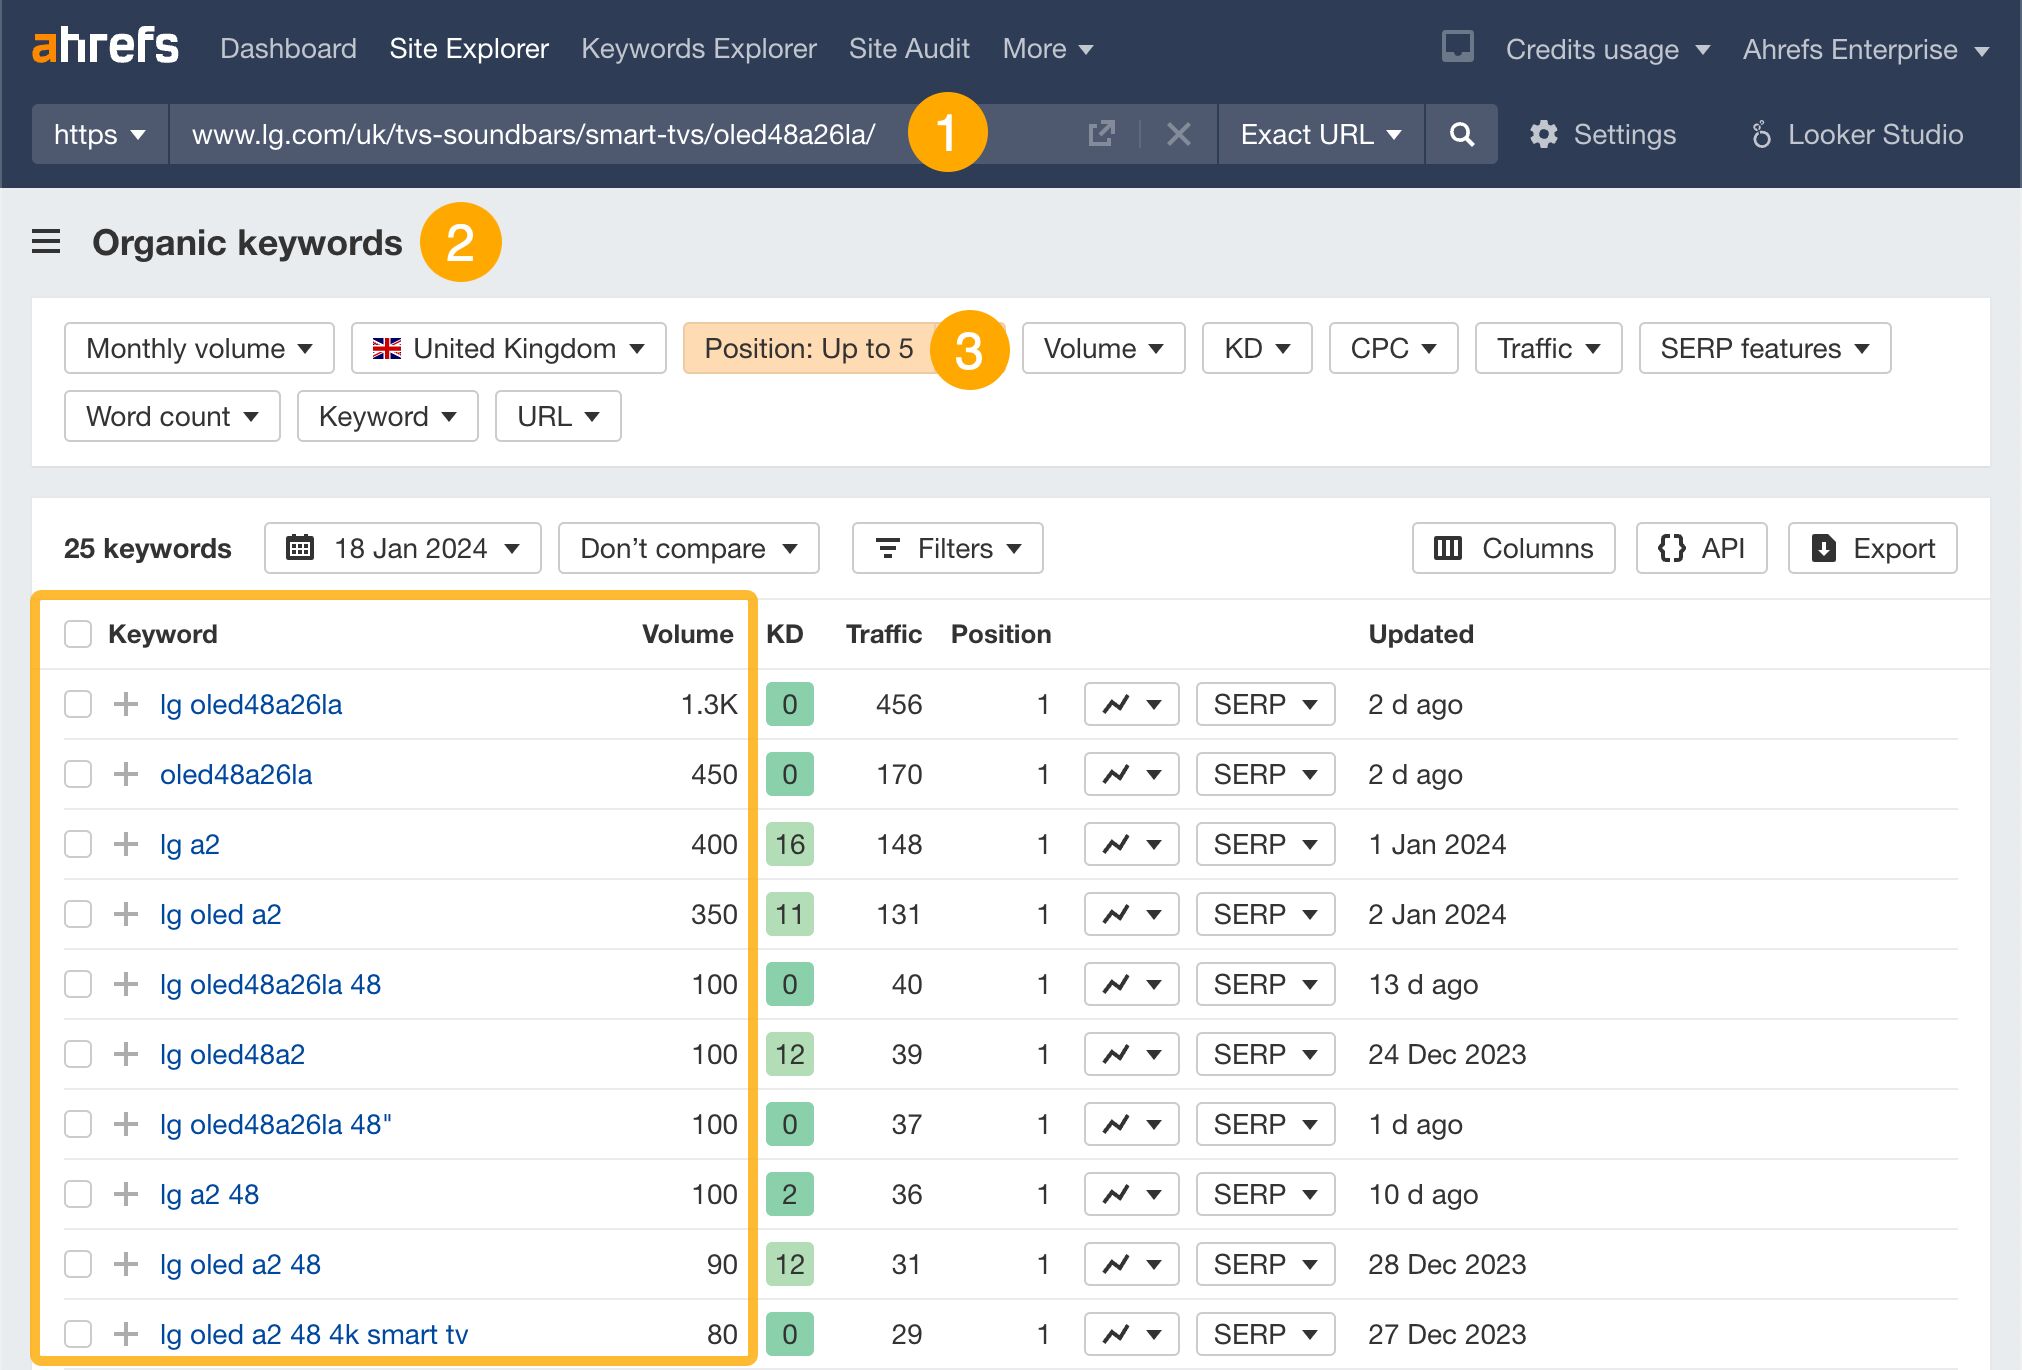
Task: Click the lg a2 keyword link
Action: [x=191, y=842]
